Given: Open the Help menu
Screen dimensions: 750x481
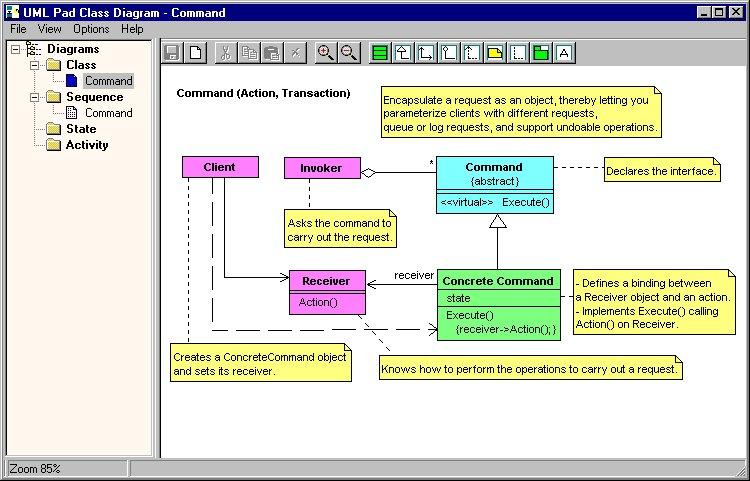Looking at the screenshot, I should [132, 29].
